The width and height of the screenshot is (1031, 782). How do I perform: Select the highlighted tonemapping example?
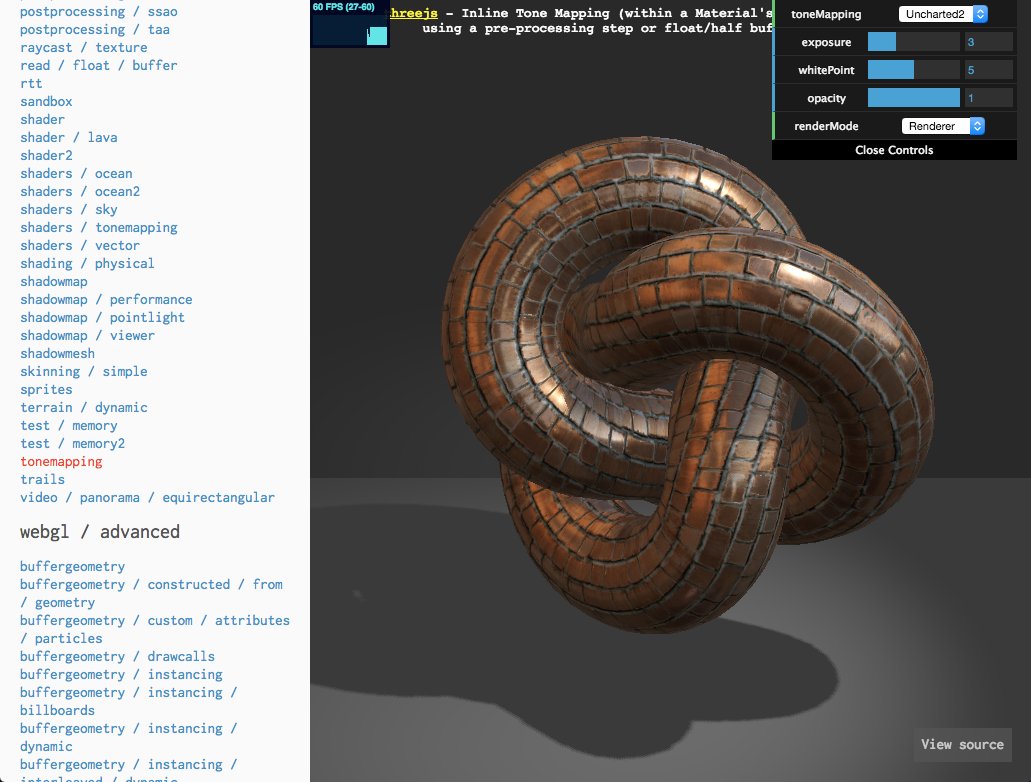coord(61,462)
